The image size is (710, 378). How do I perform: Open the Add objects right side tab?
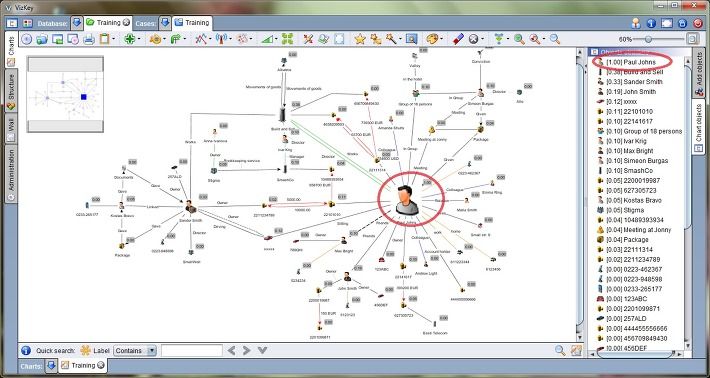point(698,73)
